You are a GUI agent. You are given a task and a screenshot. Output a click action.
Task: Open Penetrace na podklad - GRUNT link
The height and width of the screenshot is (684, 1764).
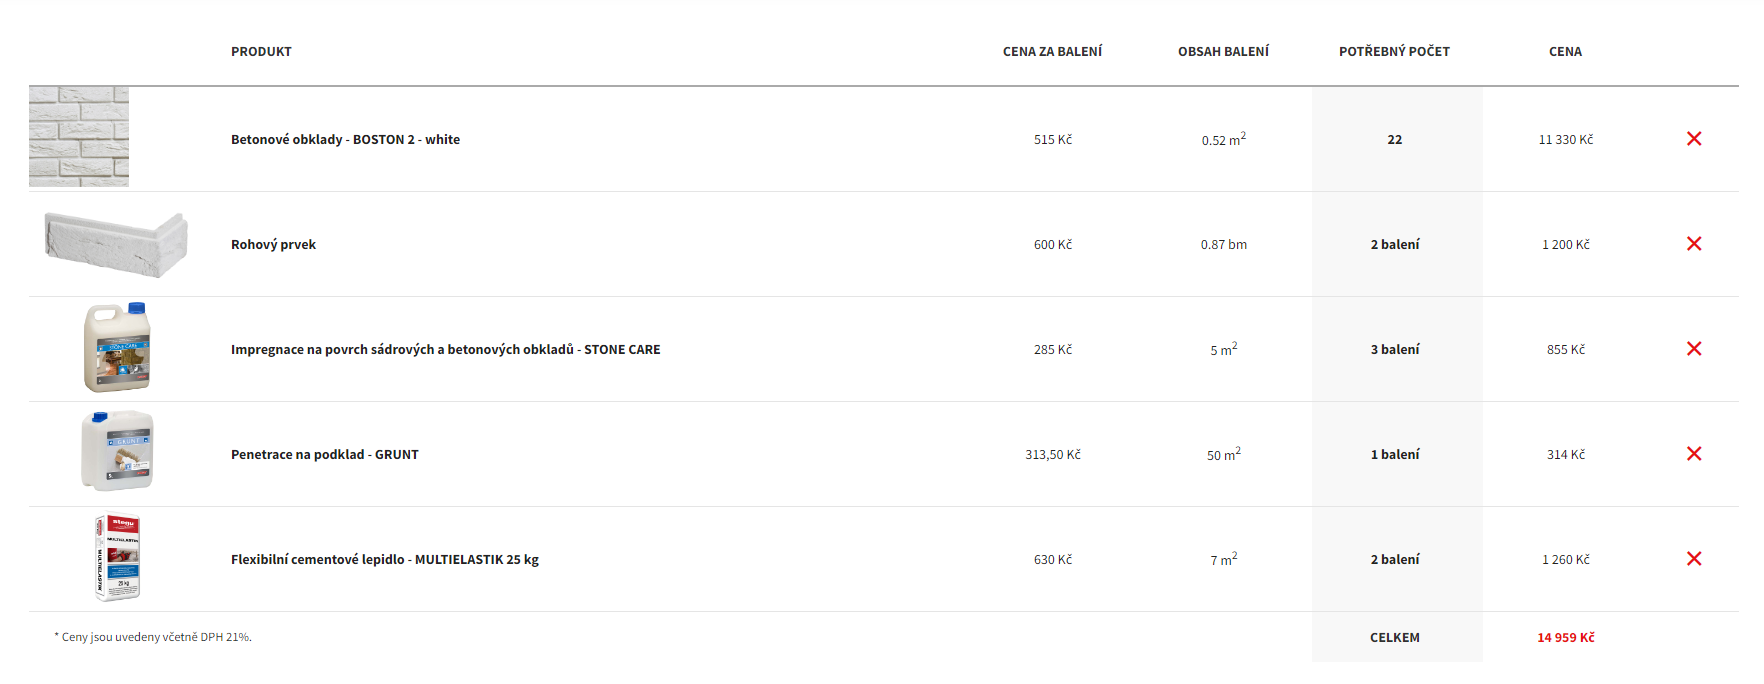(x=324, y=455)
